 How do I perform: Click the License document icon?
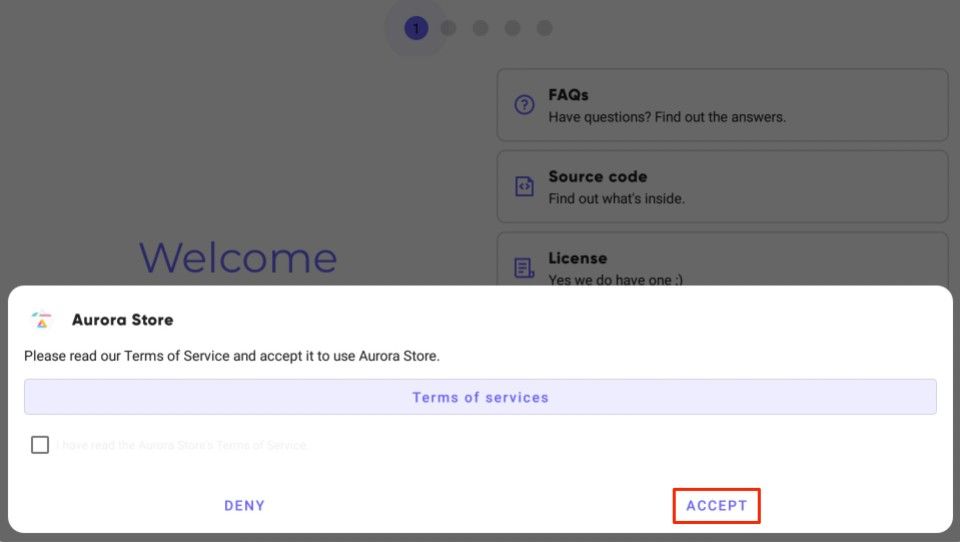[524, 268]
